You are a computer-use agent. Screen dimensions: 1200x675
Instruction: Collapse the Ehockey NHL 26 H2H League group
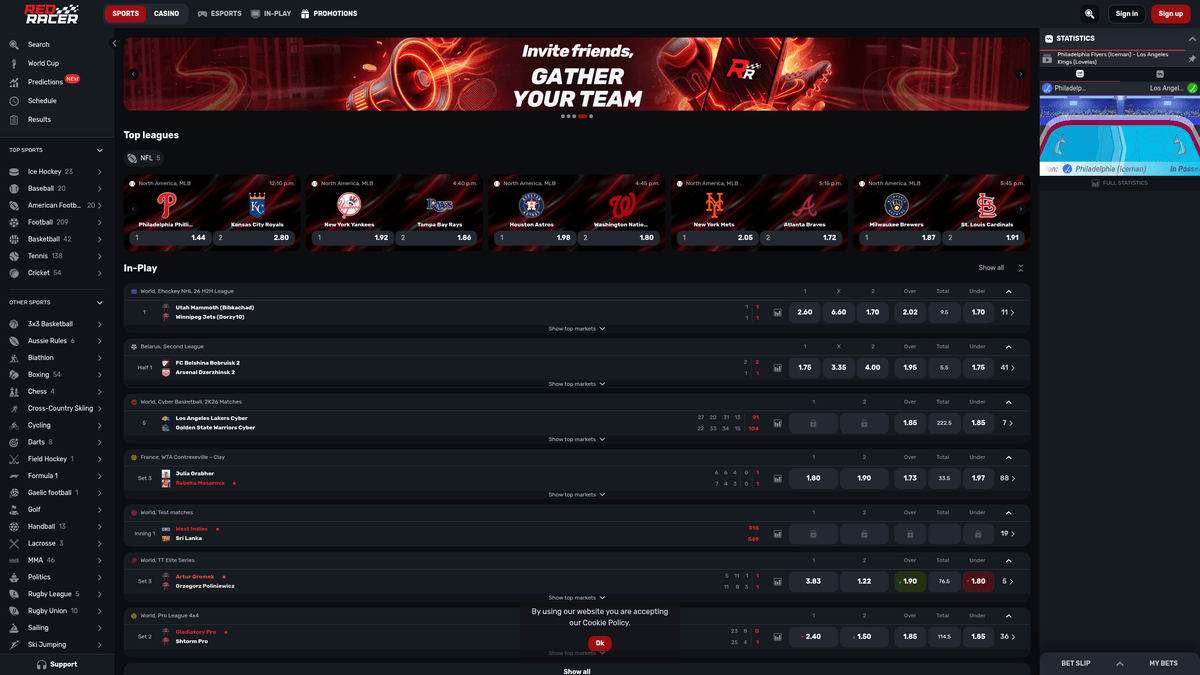(1008, 291)
